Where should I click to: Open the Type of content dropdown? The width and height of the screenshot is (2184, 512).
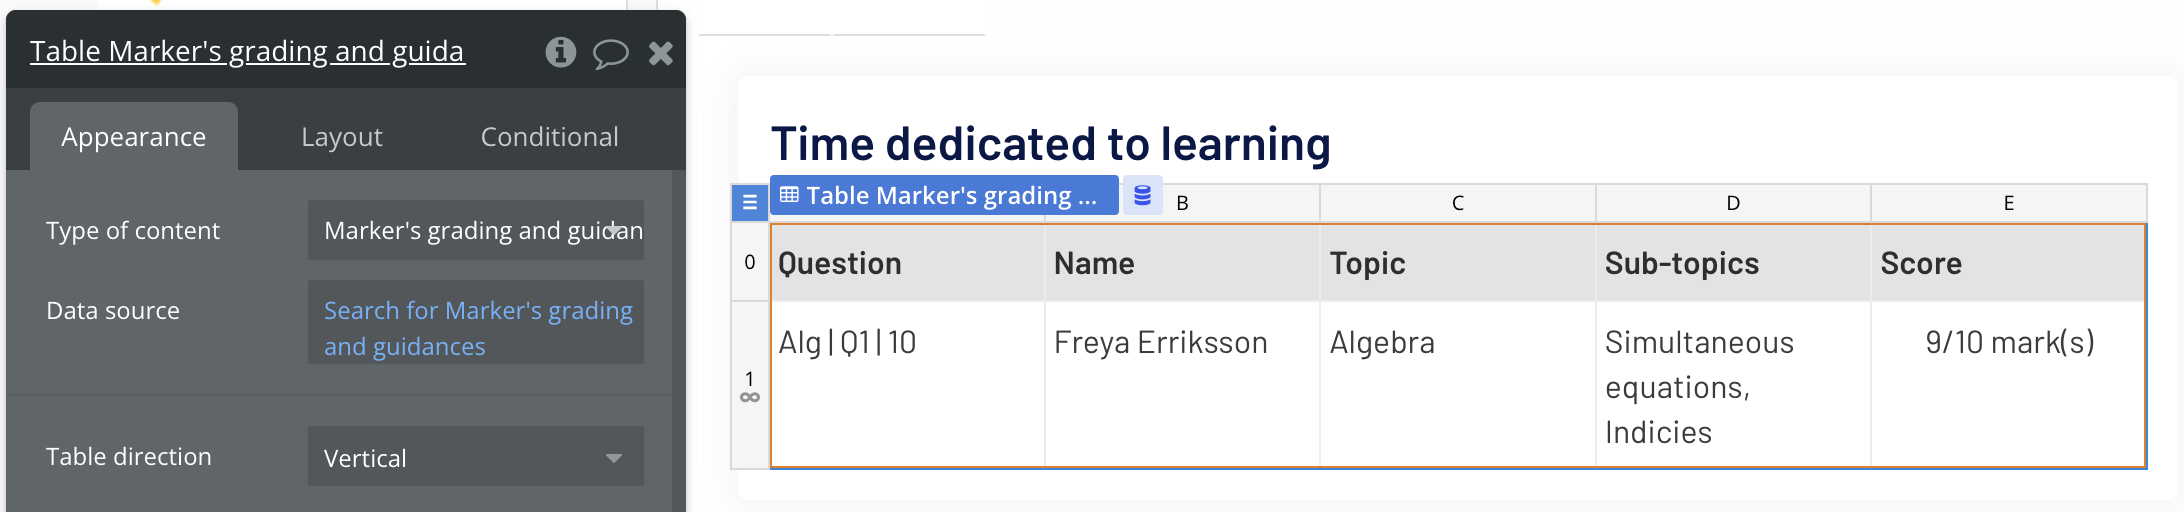pos(476,230)
